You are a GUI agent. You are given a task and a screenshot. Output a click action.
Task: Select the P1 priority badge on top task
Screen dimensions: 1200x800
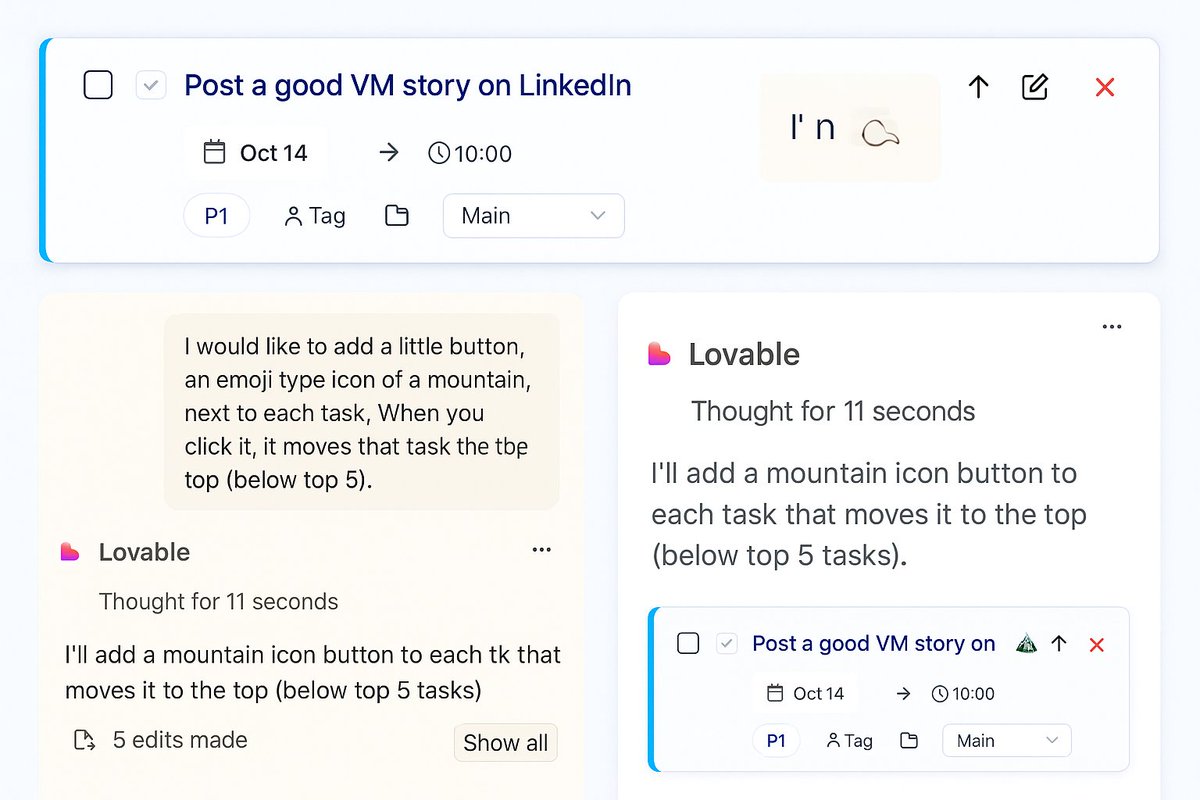pyautogui.click(x=217, y=216)
